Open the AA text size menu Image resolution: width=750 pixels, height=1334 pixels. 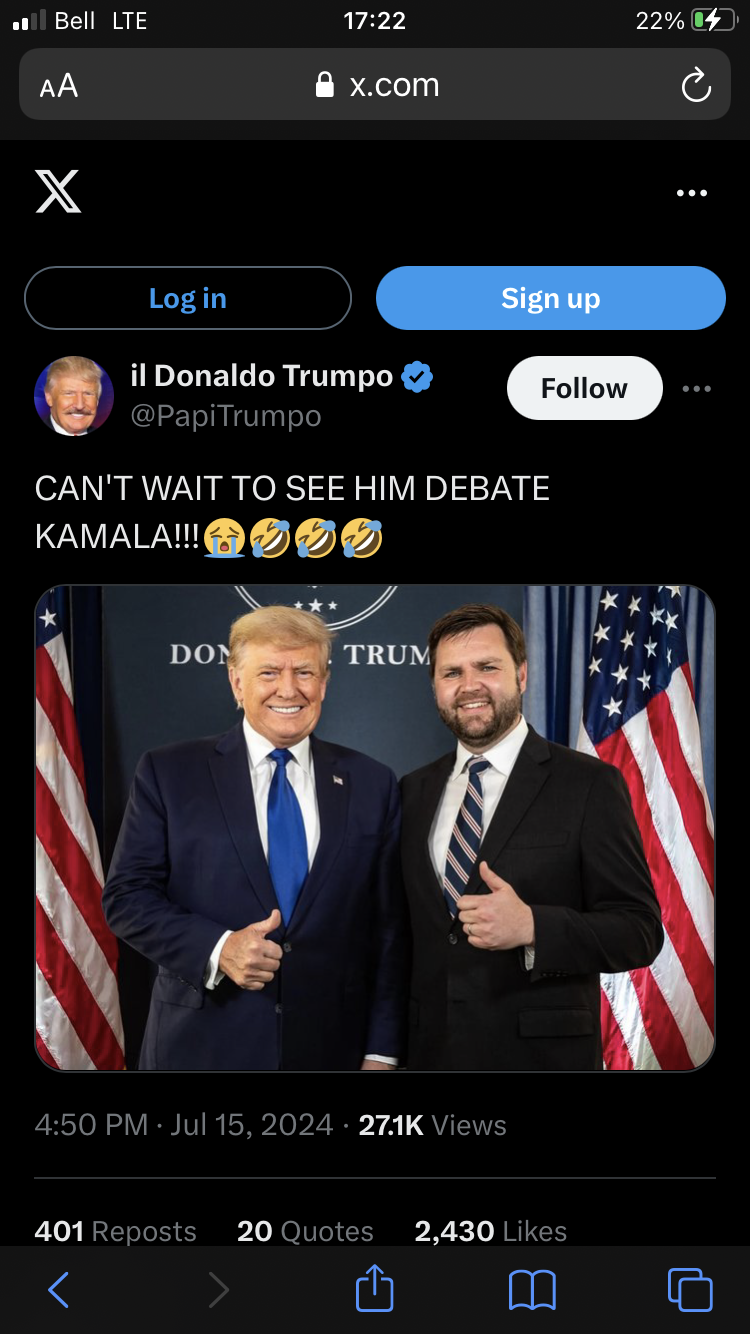point(59,86)
